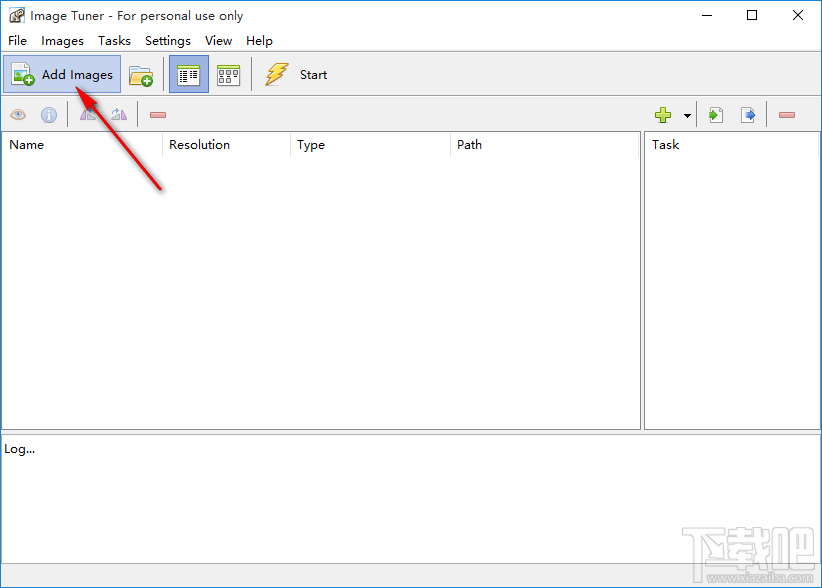The image size is (822, 588).
Task: Close the Image Tuner window
Action: pos(797,15)
